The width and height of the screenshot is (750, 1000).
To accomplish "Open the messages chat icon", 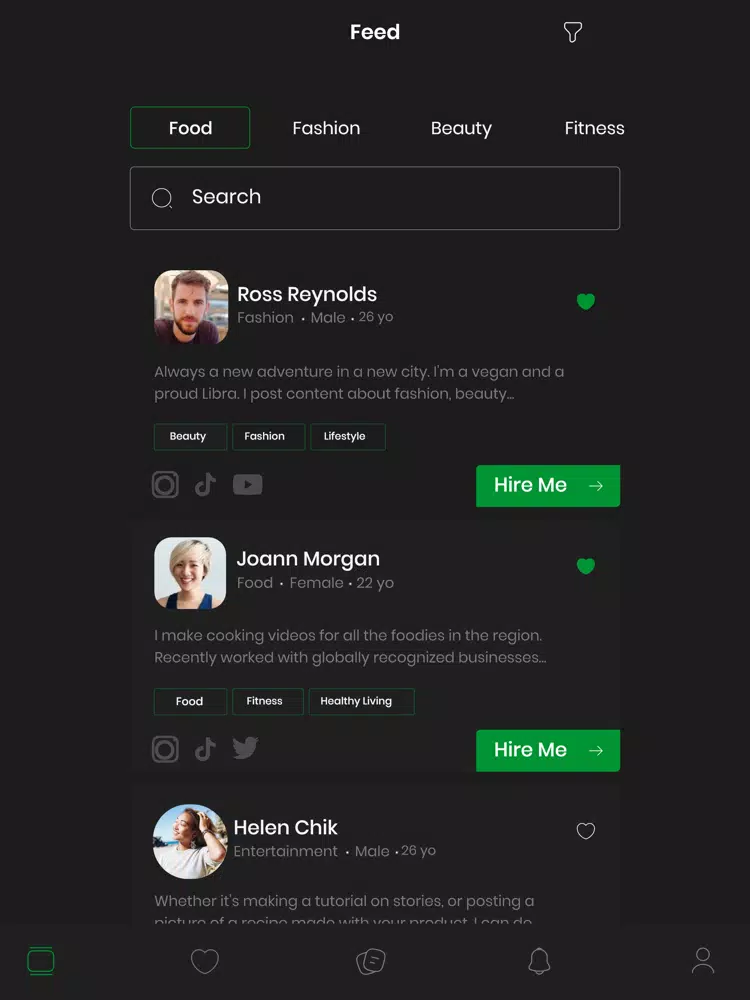I will [x=371, y=961].
